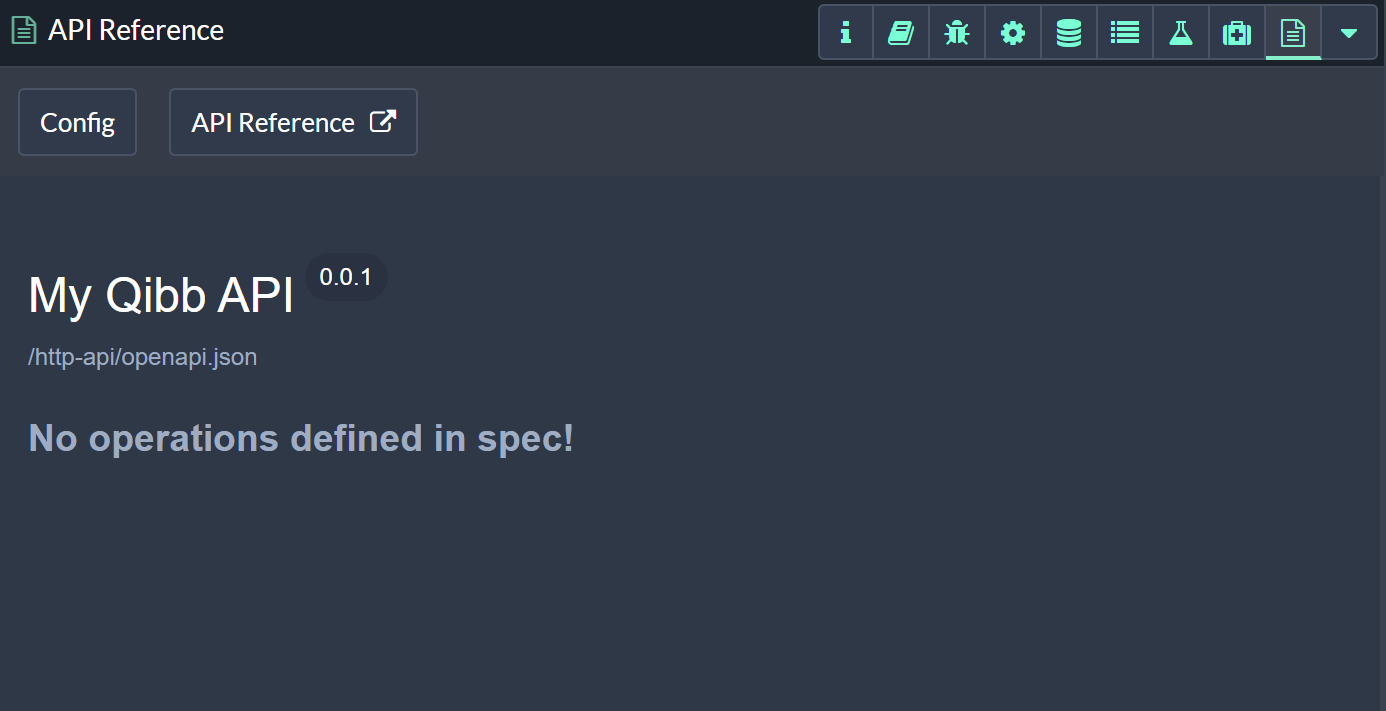Viewport: 1386px width, 711px height.
Task: Expand the toolbar dropdown arrow
Action: point(1349,33)
